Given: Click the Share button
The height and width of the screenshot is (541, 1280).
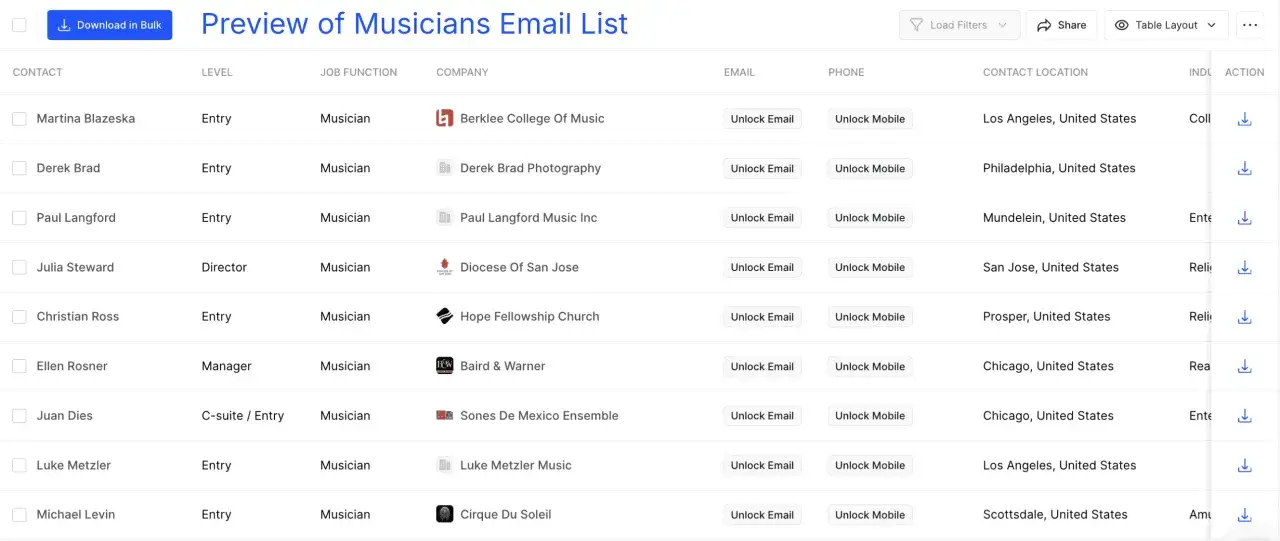Looking at the screenshot, I should click(x=1061, y=25).
